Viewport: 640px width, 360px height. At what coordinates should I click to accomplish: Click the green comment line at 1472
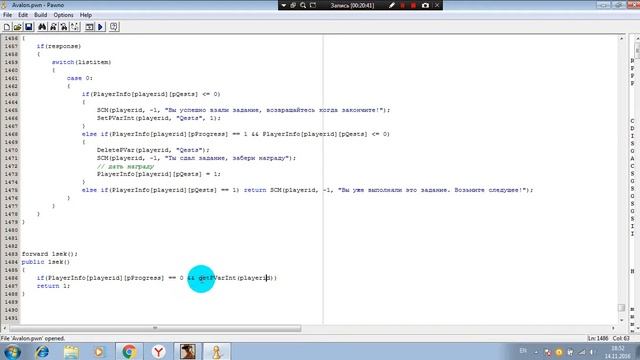coord(125,167)
